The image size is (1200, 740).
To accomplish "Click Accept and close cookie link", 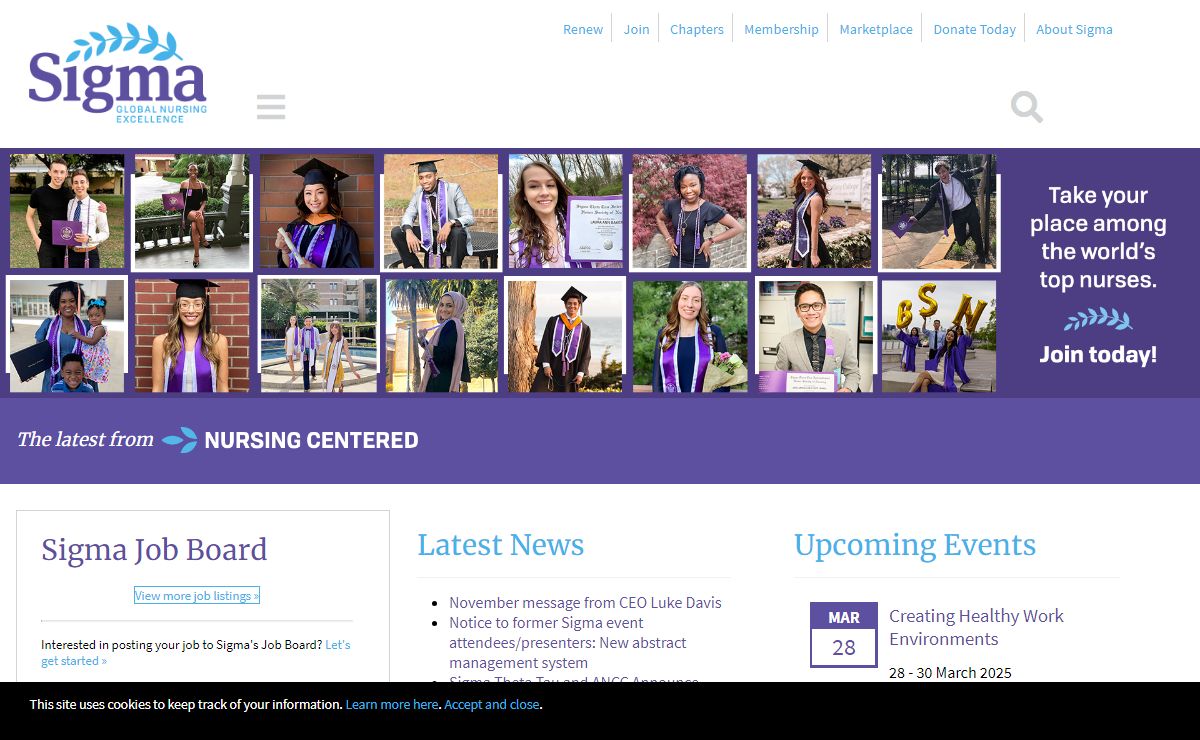I will [x=492, y=704].
